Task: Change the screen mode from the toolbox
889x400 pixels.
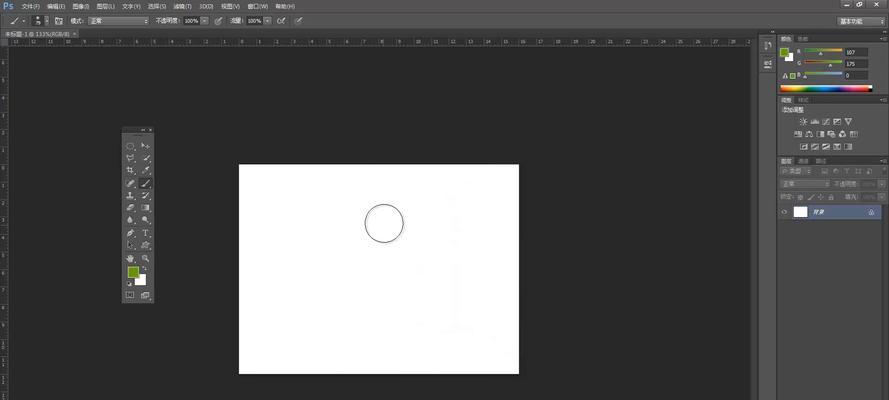Action: click(x=146, y=295)
